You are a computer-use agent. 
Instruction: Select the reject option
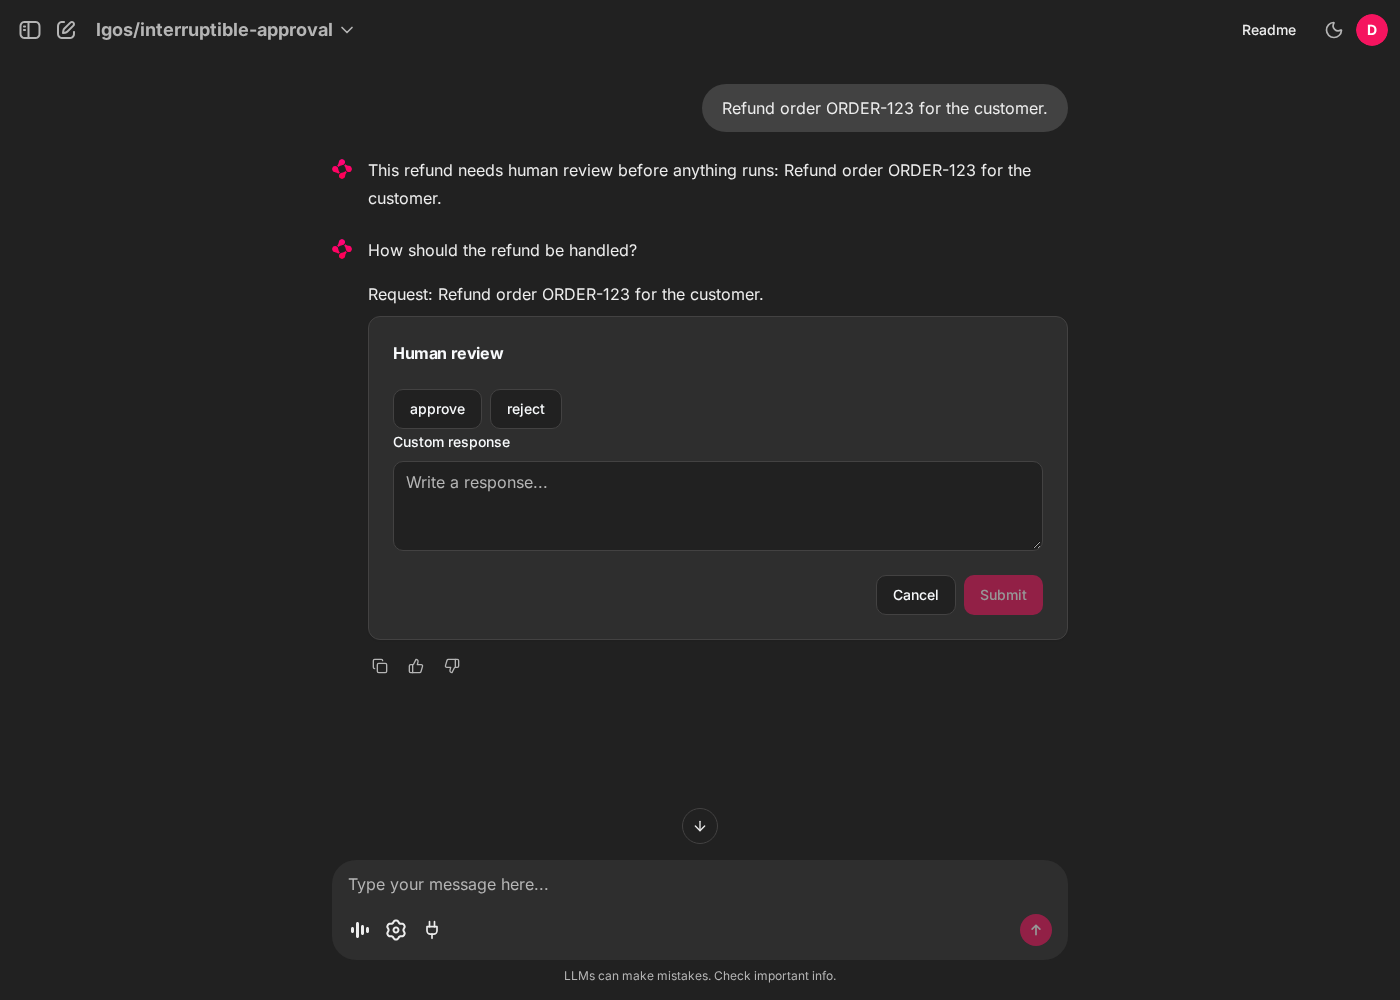click(x=526, y=409)
